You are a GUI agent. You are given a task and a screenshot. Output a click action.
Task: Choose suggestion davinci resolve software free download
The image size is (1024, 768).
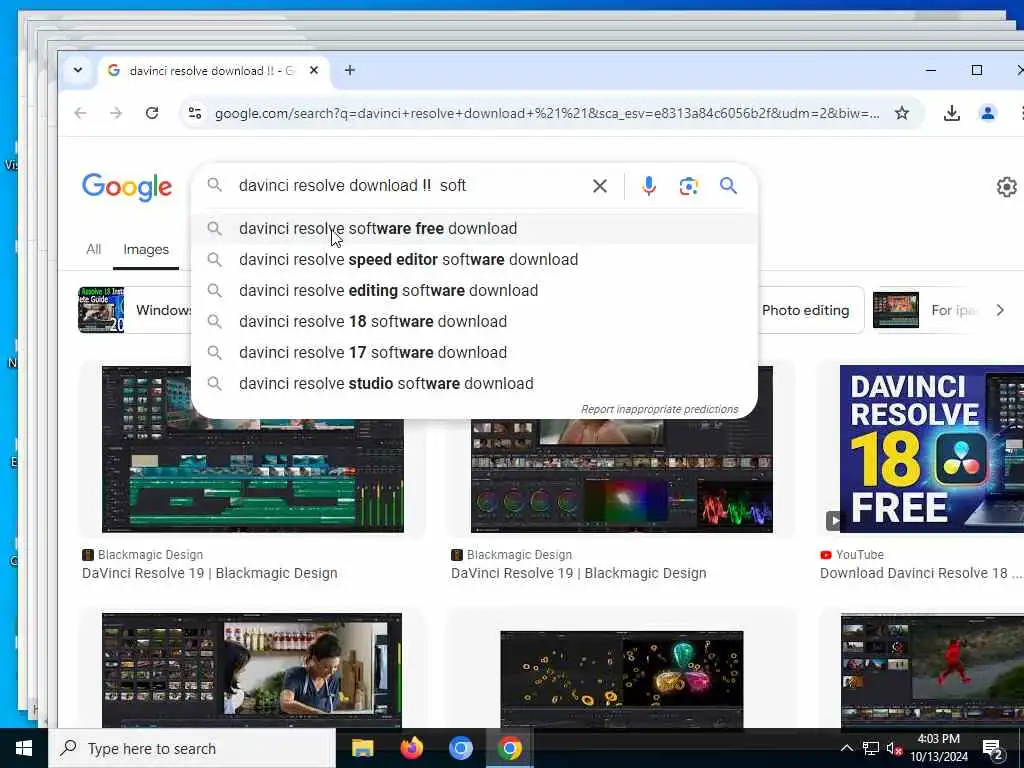474,229
